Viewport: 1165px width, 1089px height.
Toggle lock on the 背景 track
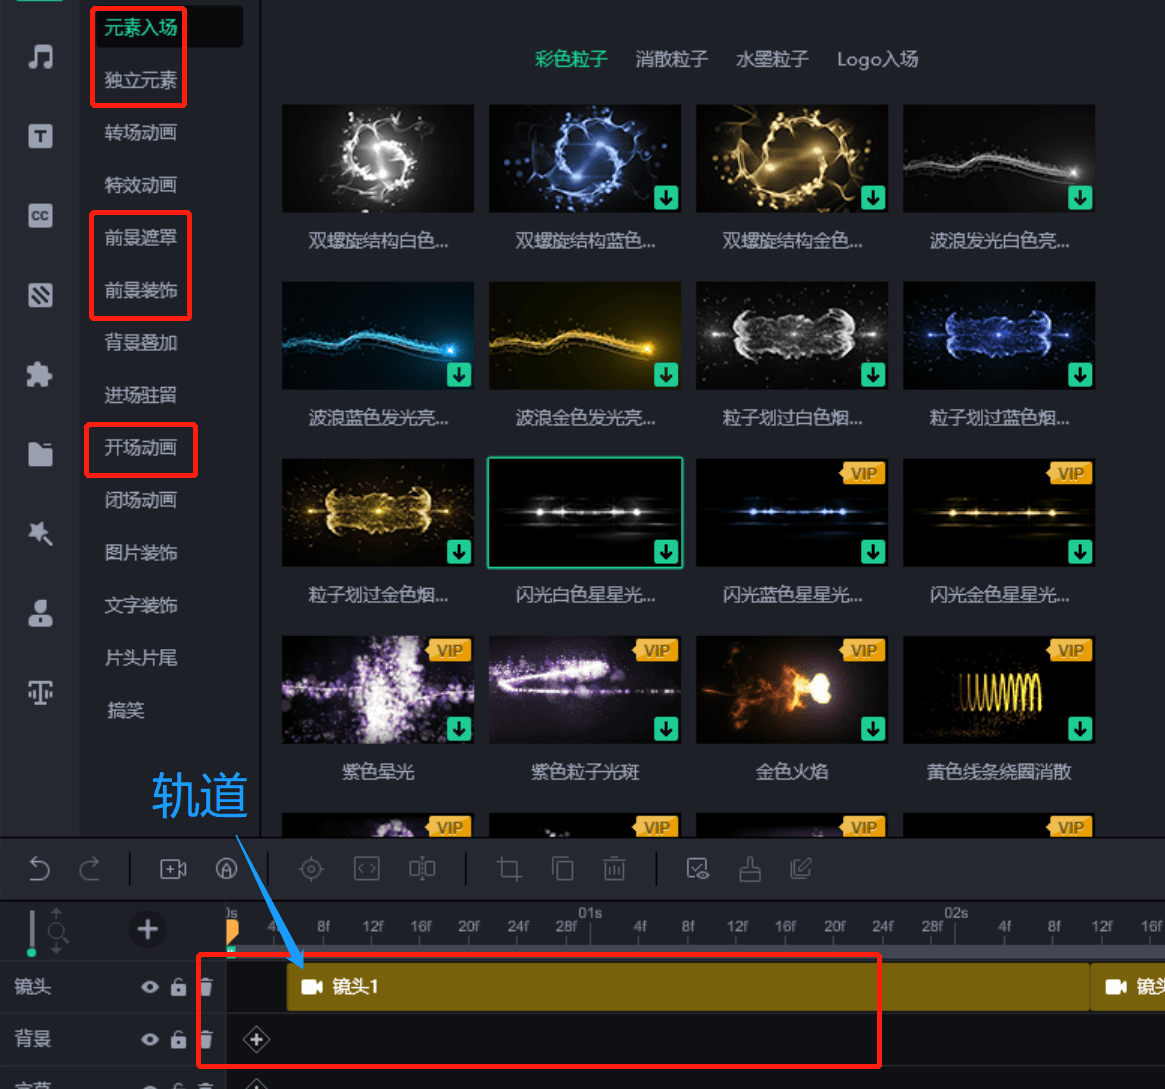178,1039
